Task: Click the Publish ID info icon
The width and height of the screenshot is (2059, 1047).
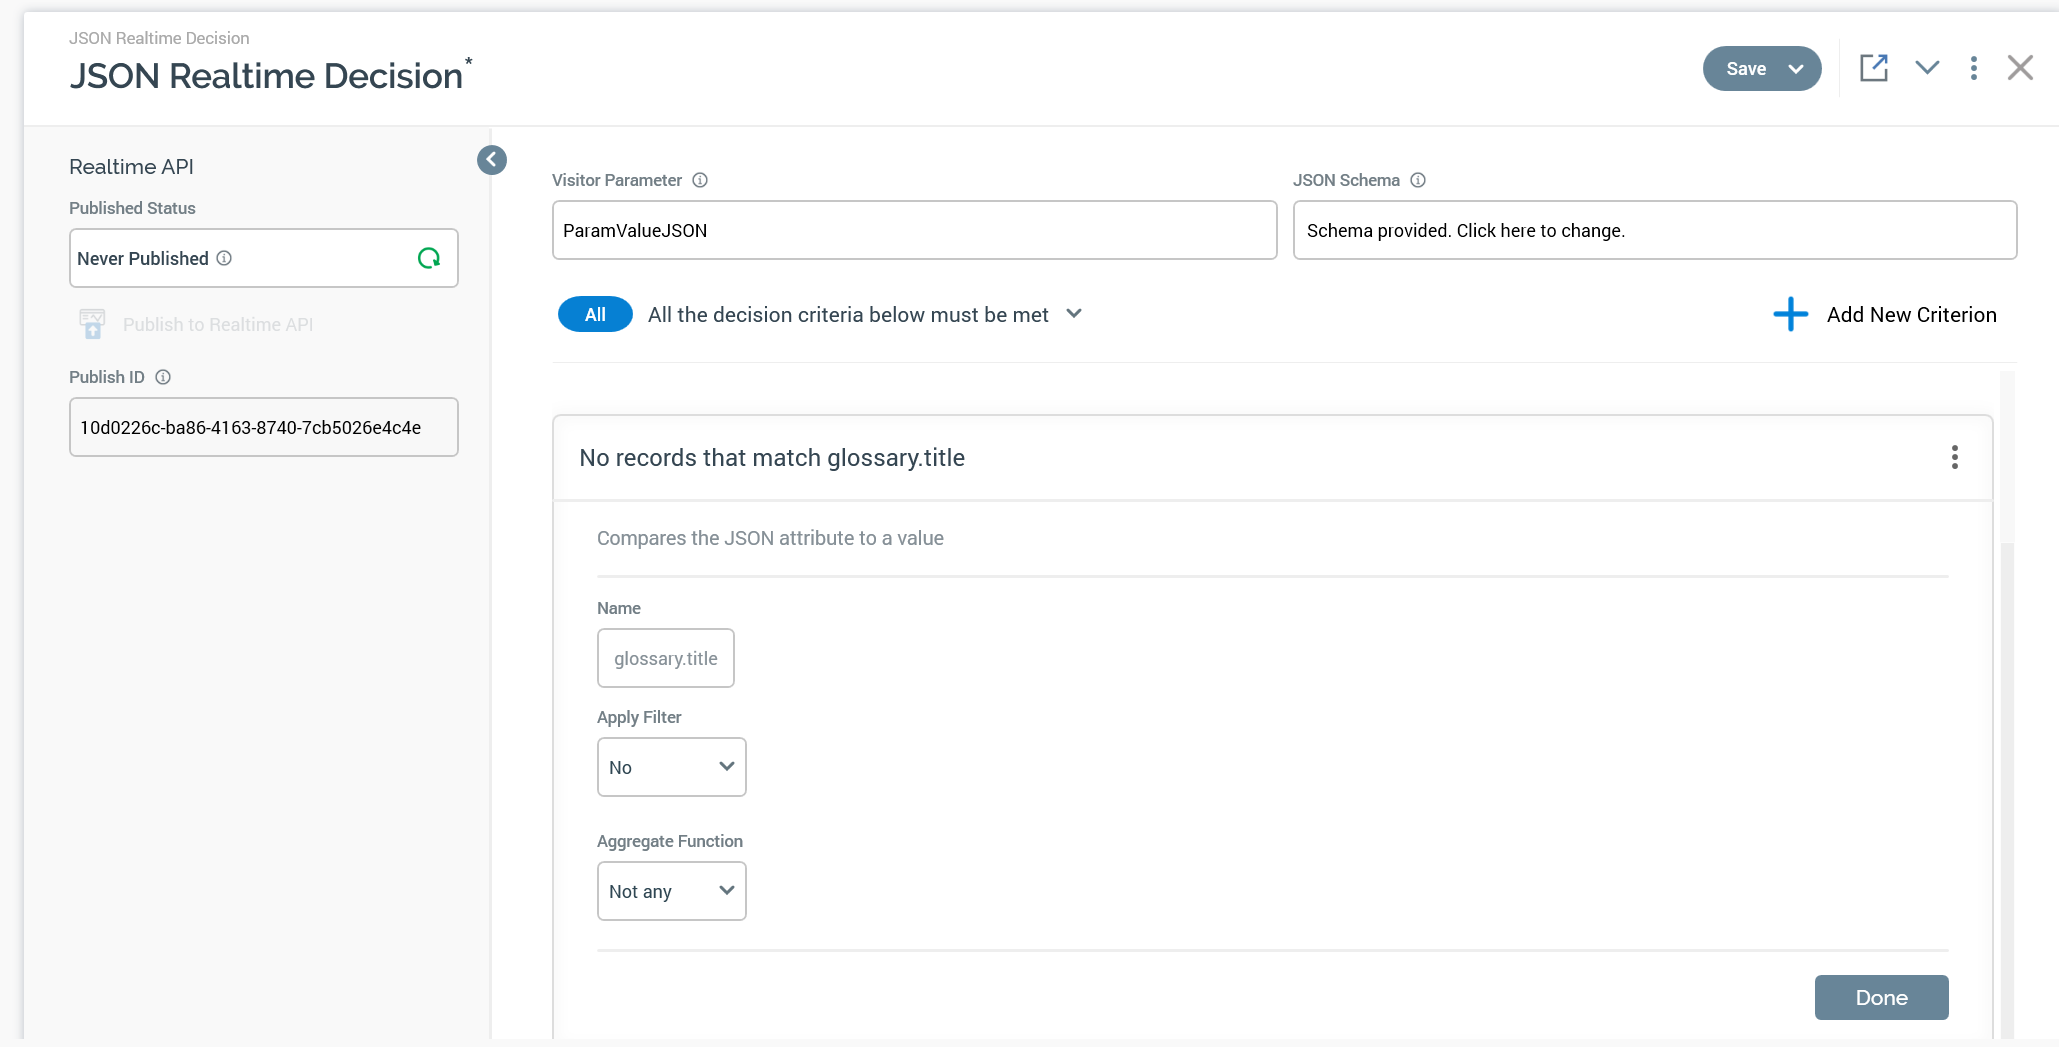Action: (163, 377)
